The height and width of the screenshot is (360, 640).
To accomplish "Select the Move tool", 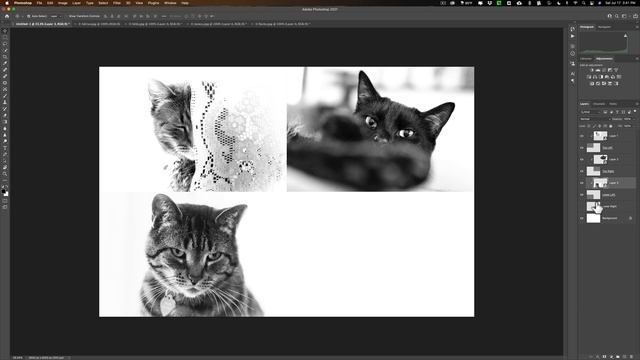I will click(x=5, y=31).
